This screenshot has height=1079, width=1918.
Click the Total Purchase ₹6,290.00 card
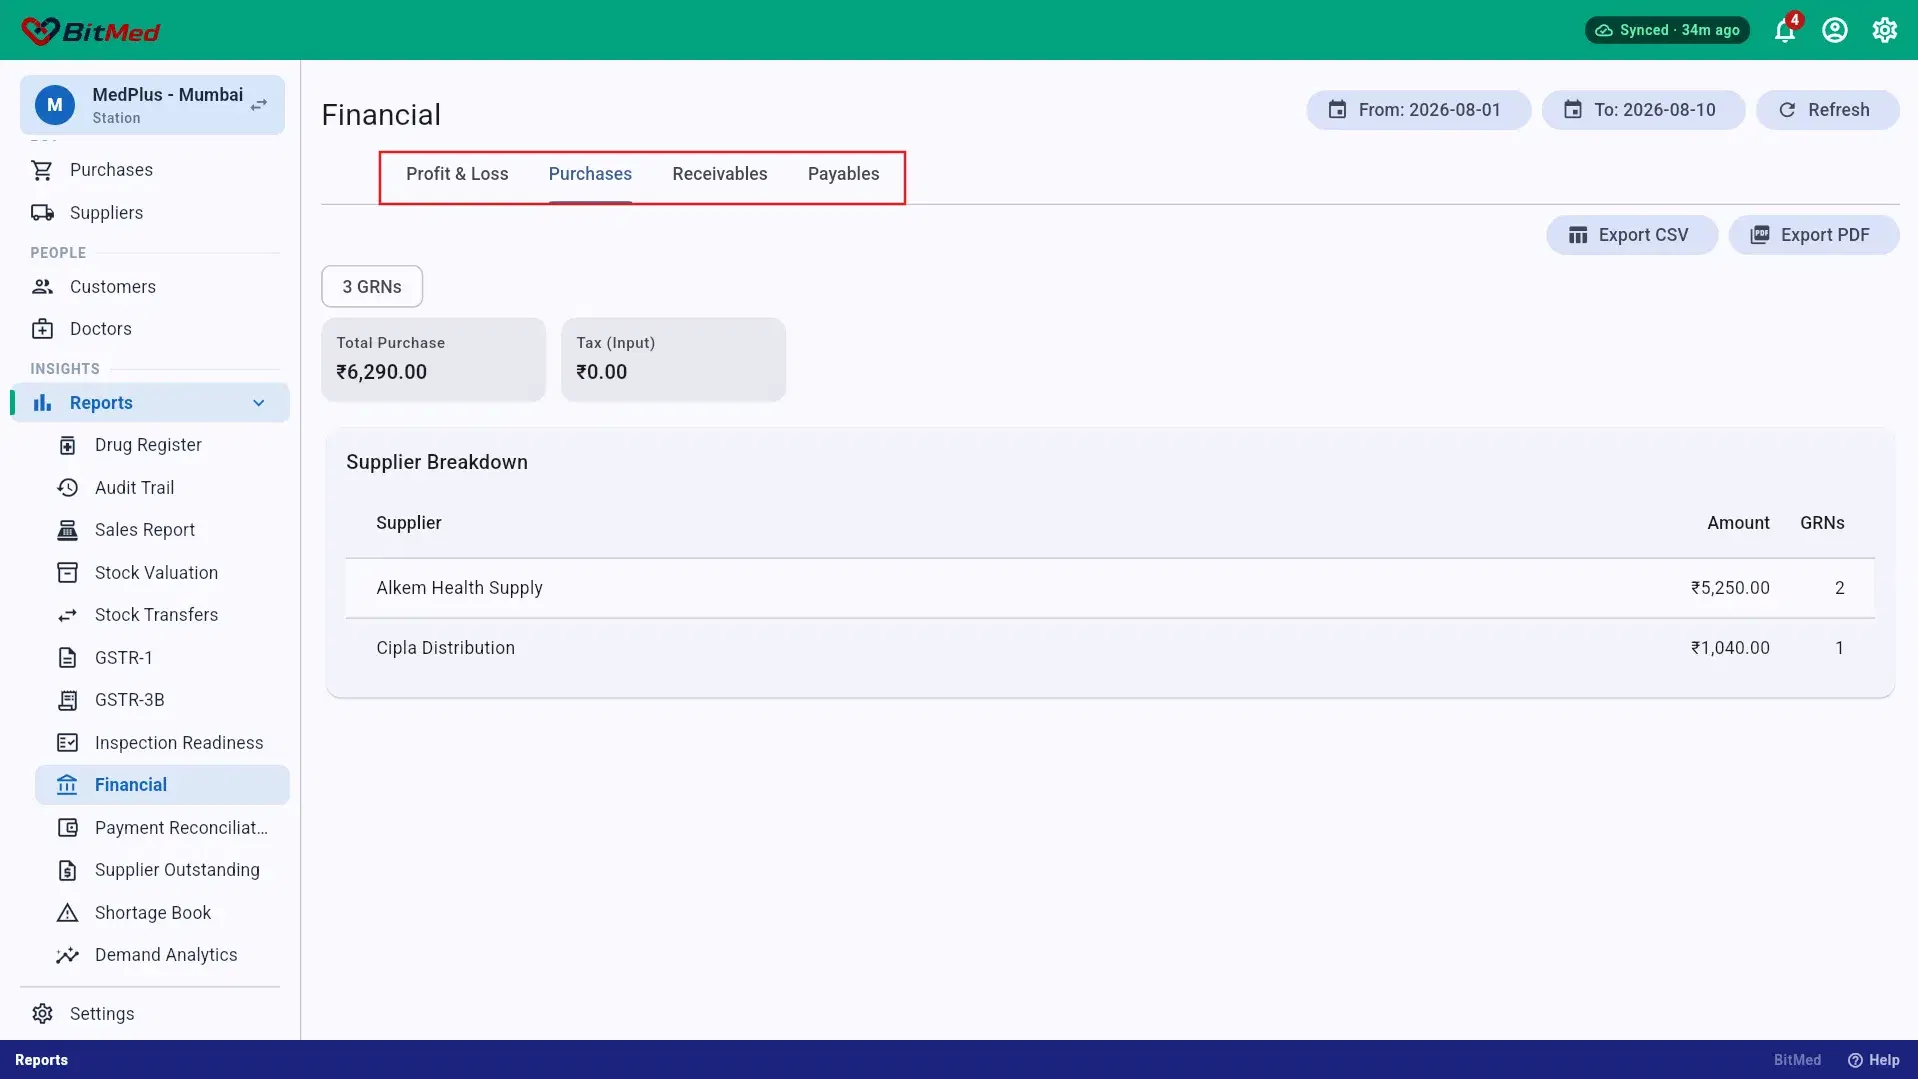point(433,359)
